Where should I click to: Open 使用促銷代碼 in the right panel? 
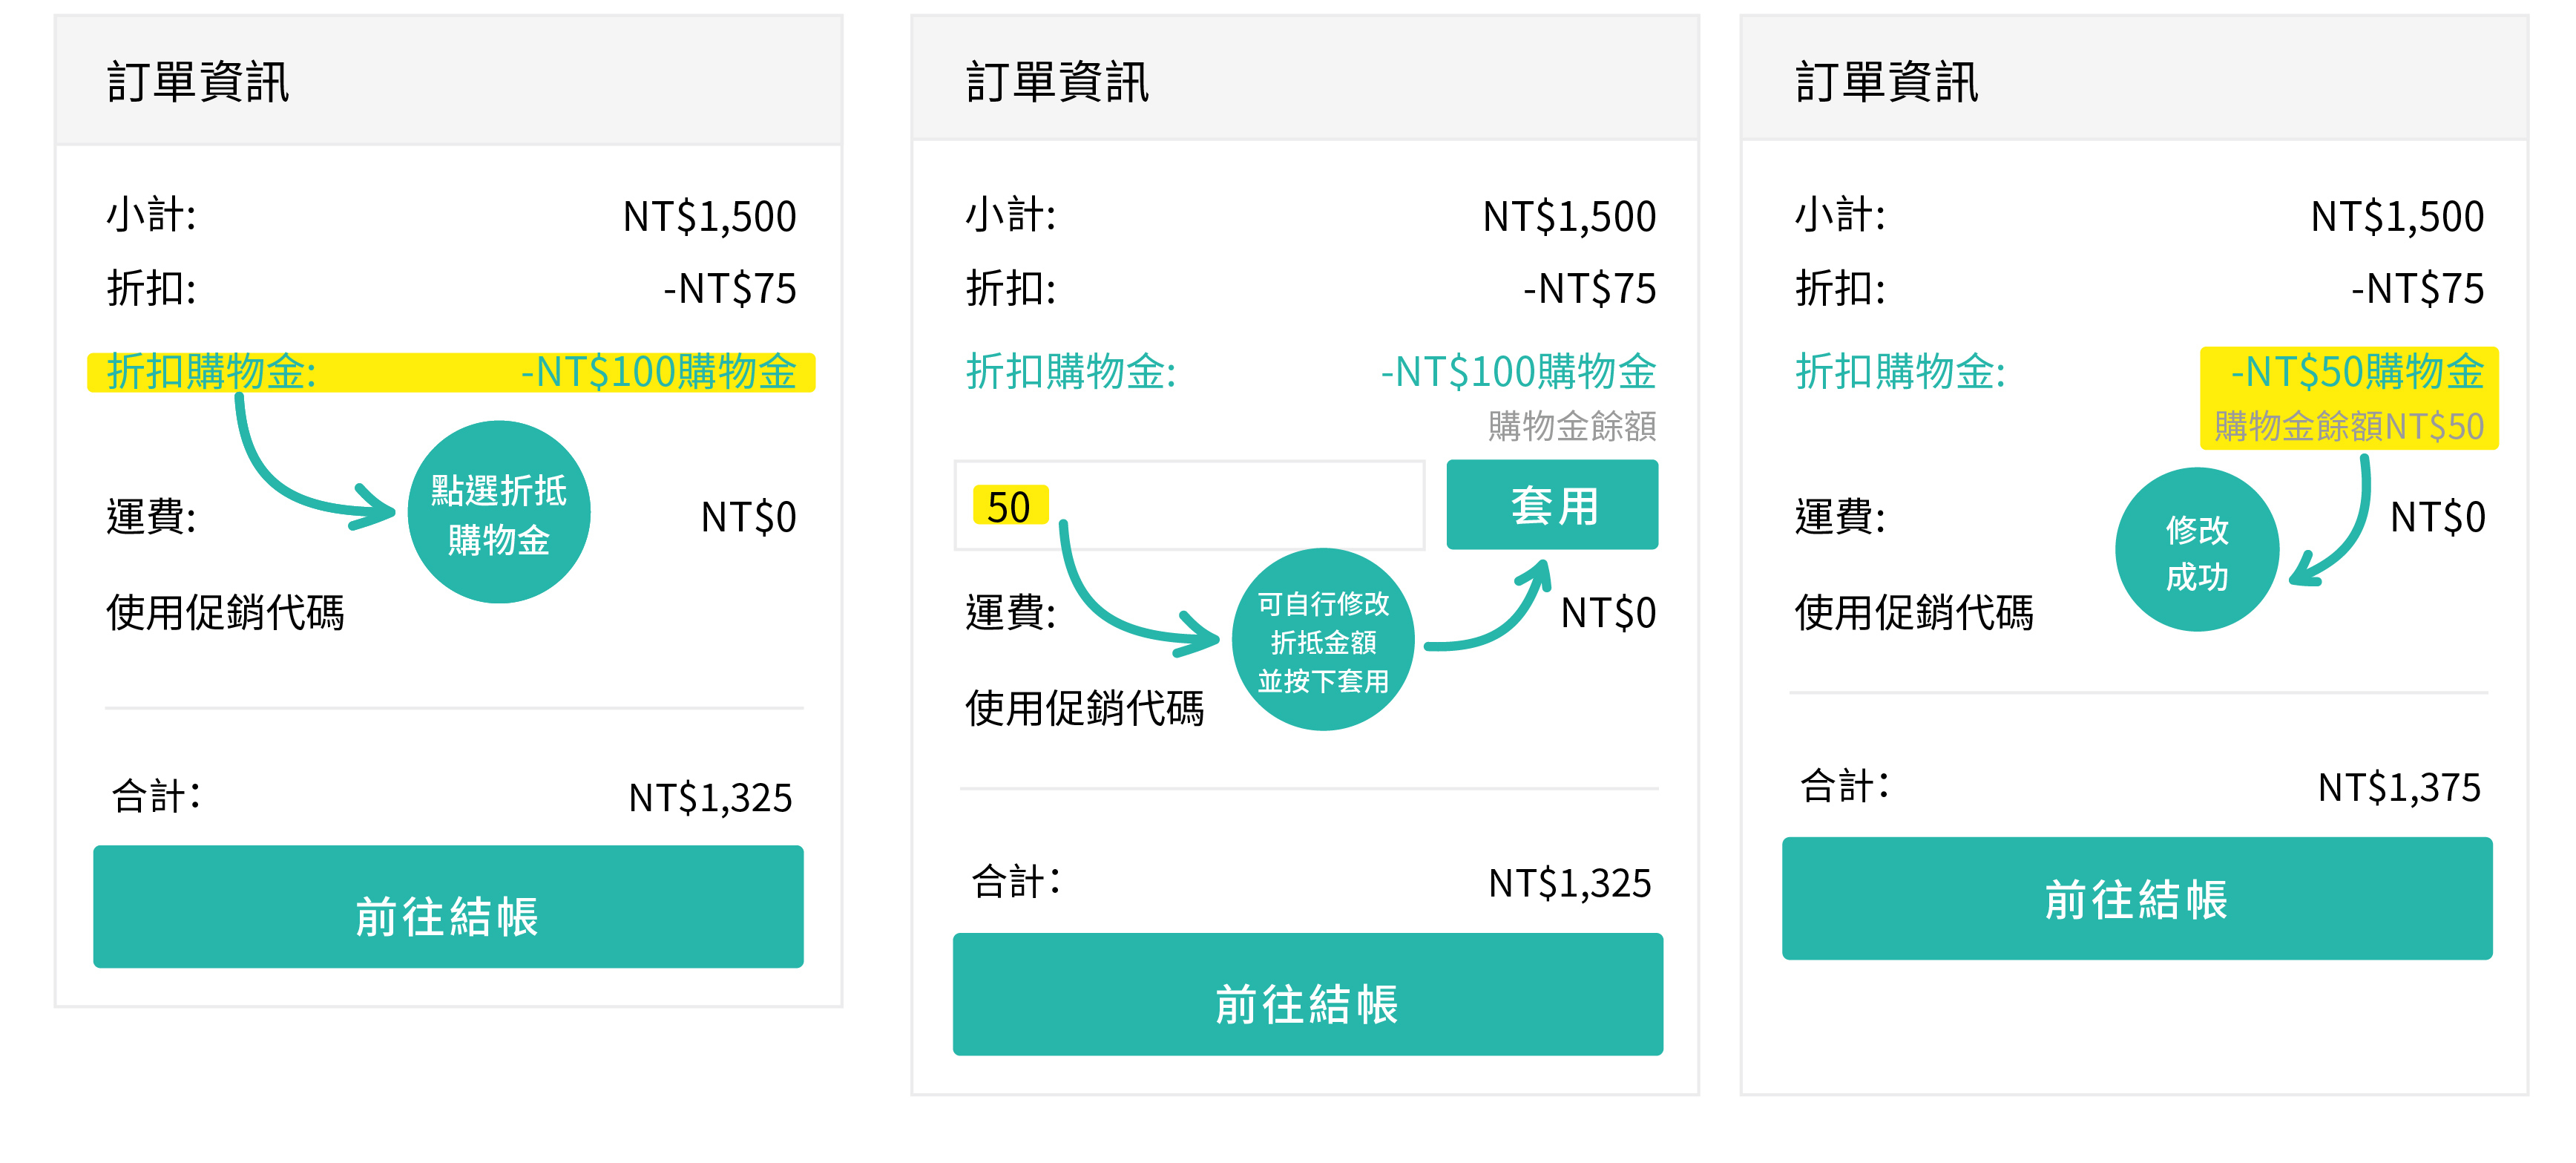point(1913,613)
